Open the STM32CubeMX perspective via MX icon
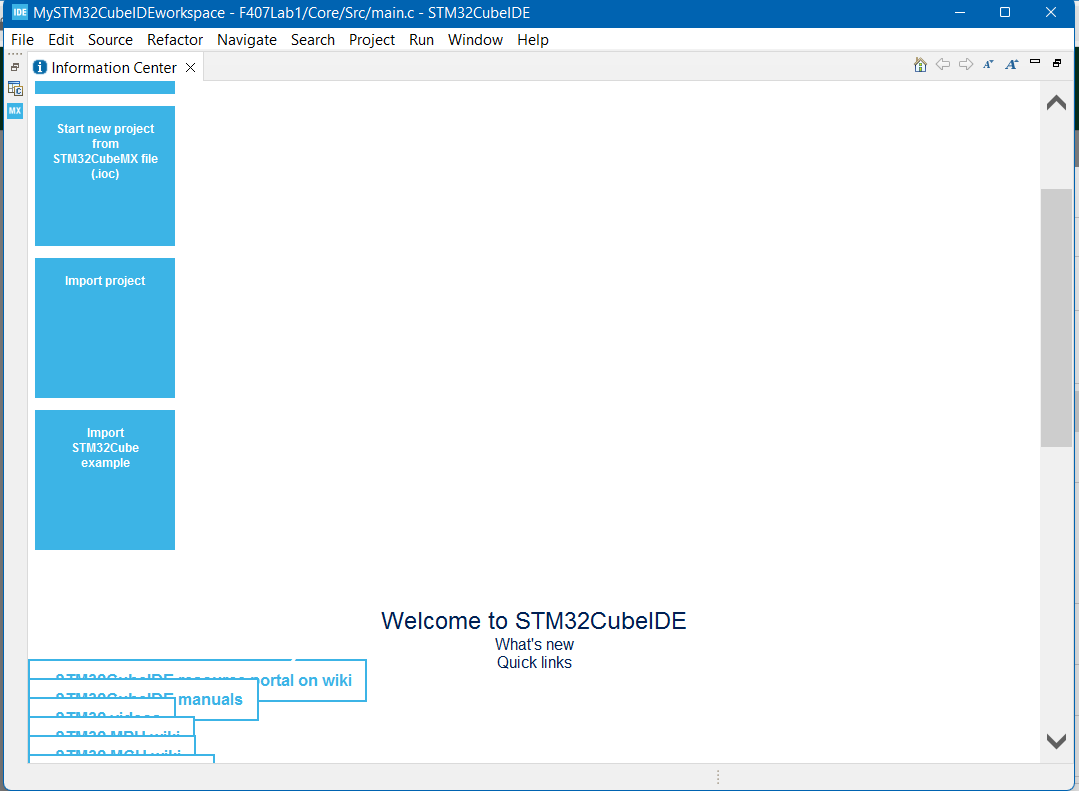1079x791 pixels. 14,111
